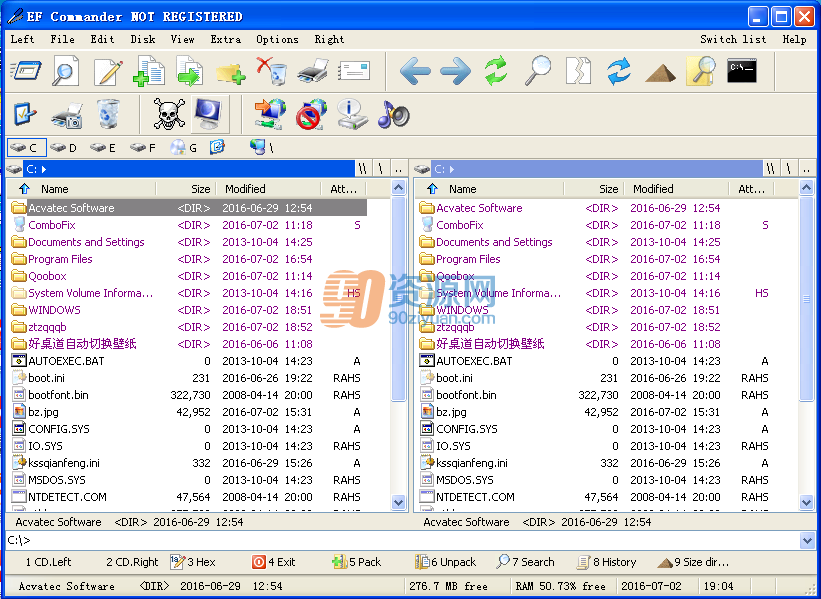Click the 8 History function button
Viewport: 821px width, 599px height.
tap(606, 562)
